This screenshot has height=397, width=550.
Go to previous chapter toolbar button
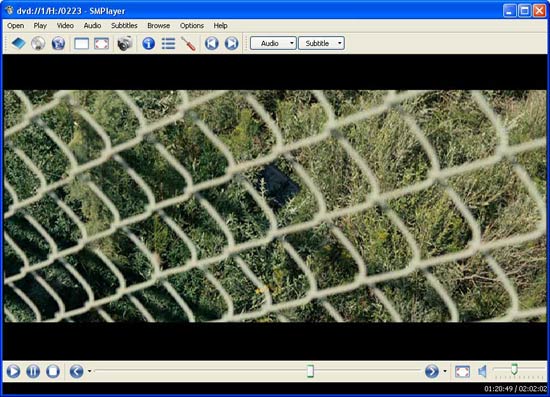(212, 43)
